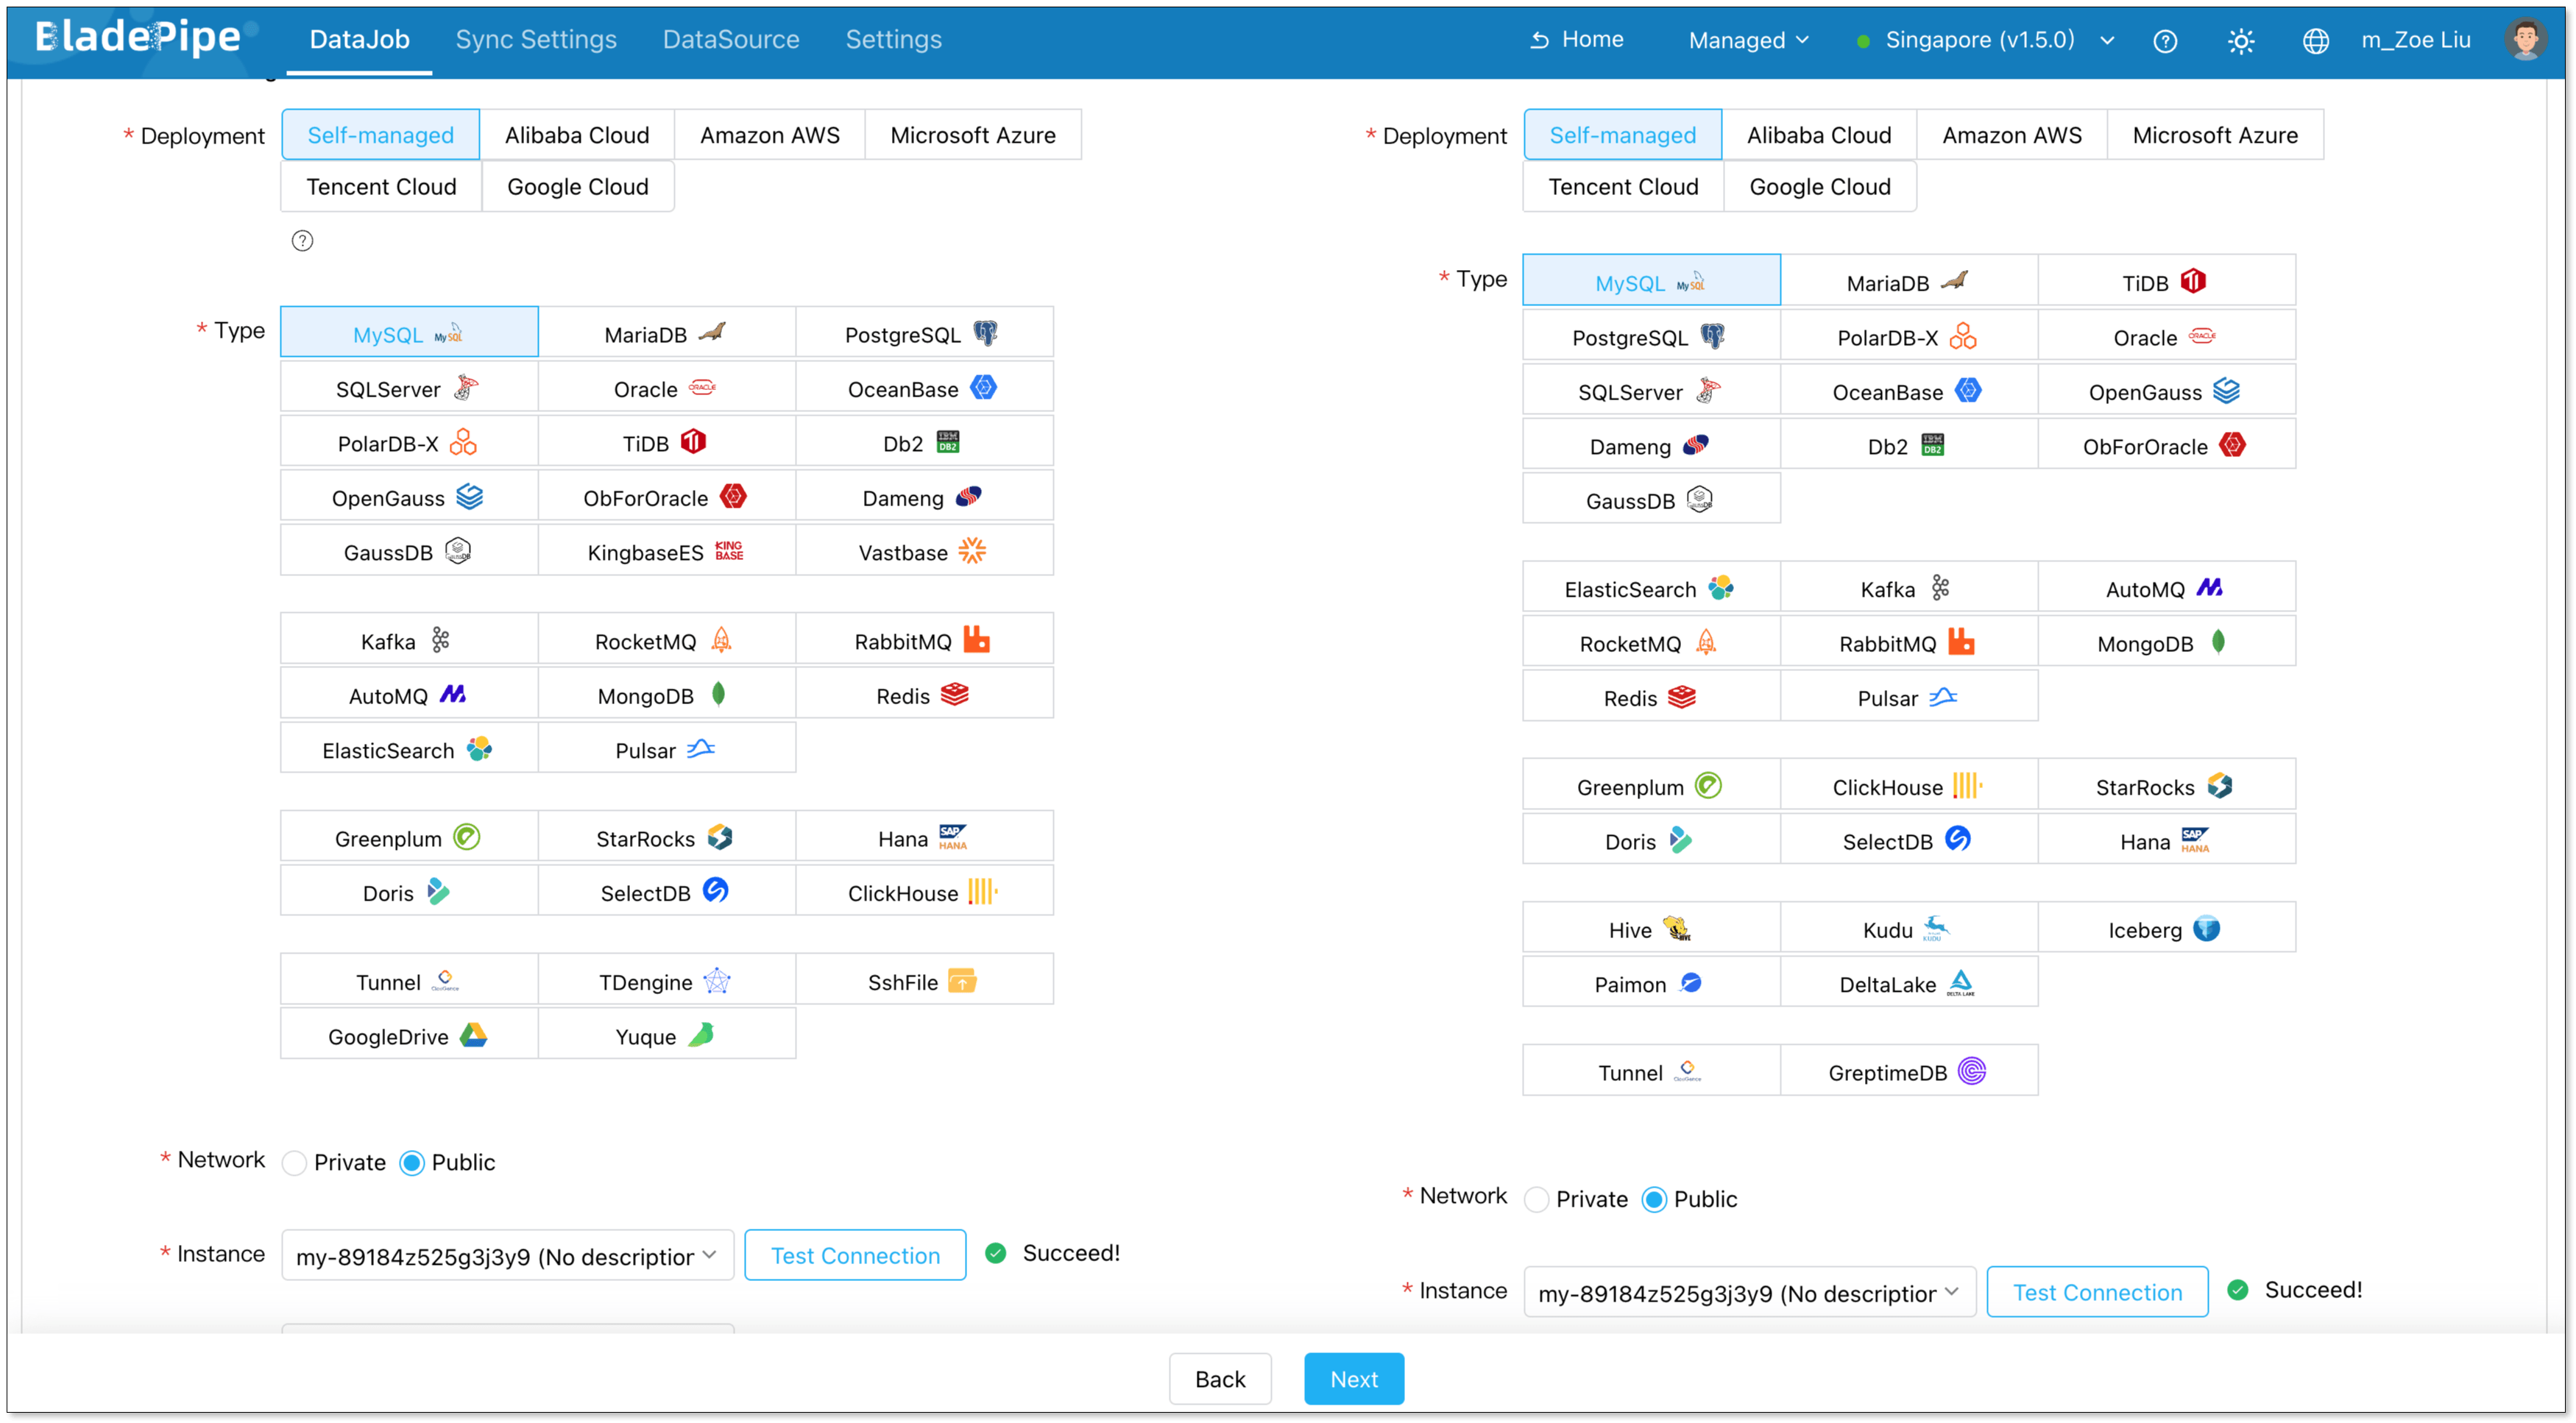Choose Alibaba Cloud in left Deployment
2576x1423 pixels.
coord(577,135)
